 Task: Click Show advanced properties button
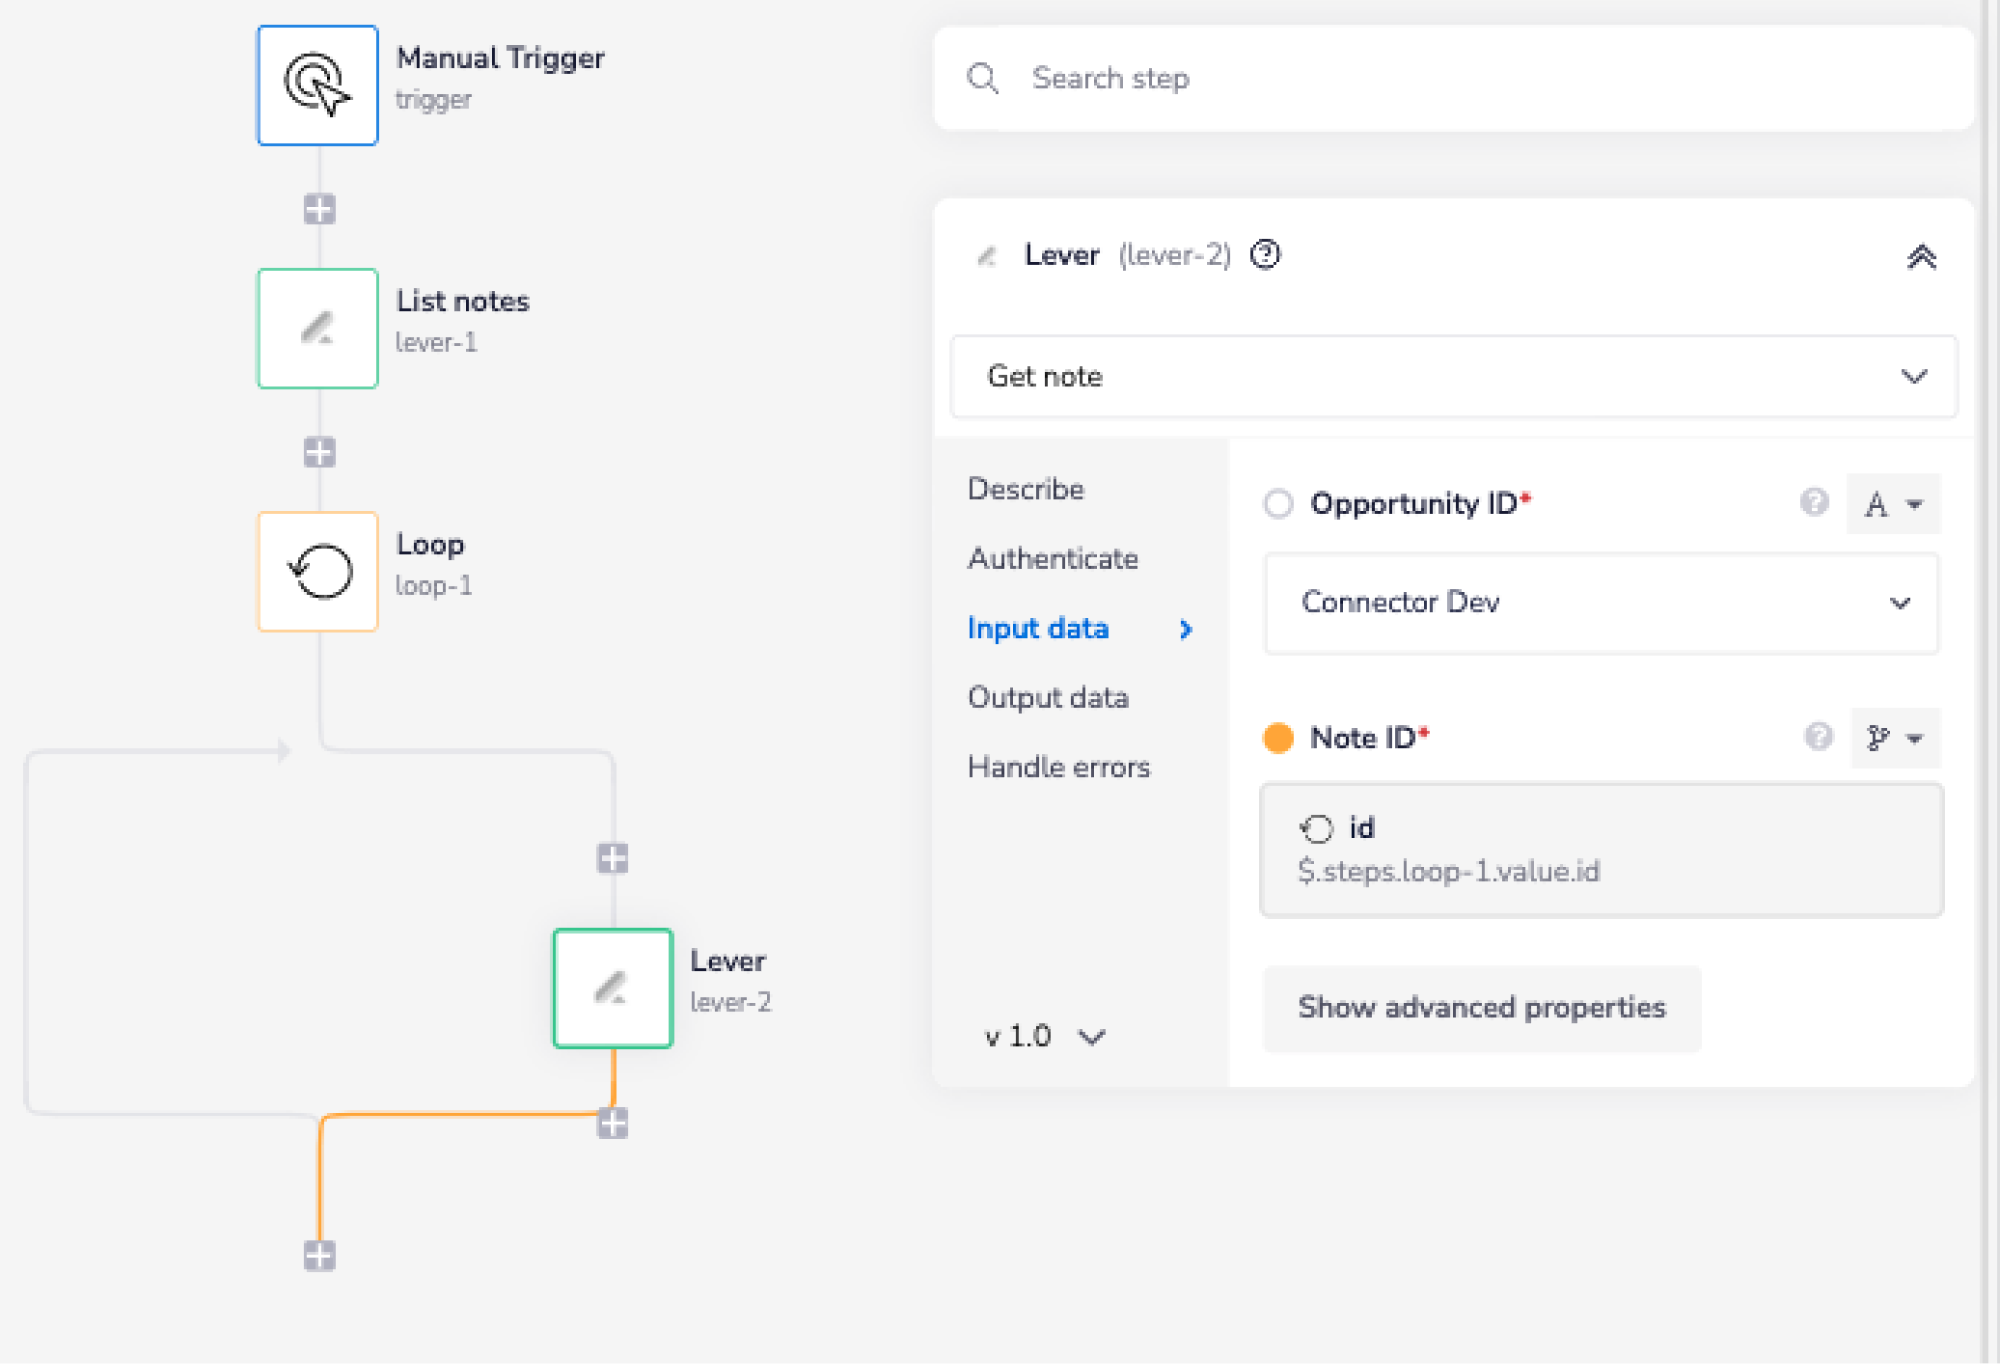coord(1481,1007)
